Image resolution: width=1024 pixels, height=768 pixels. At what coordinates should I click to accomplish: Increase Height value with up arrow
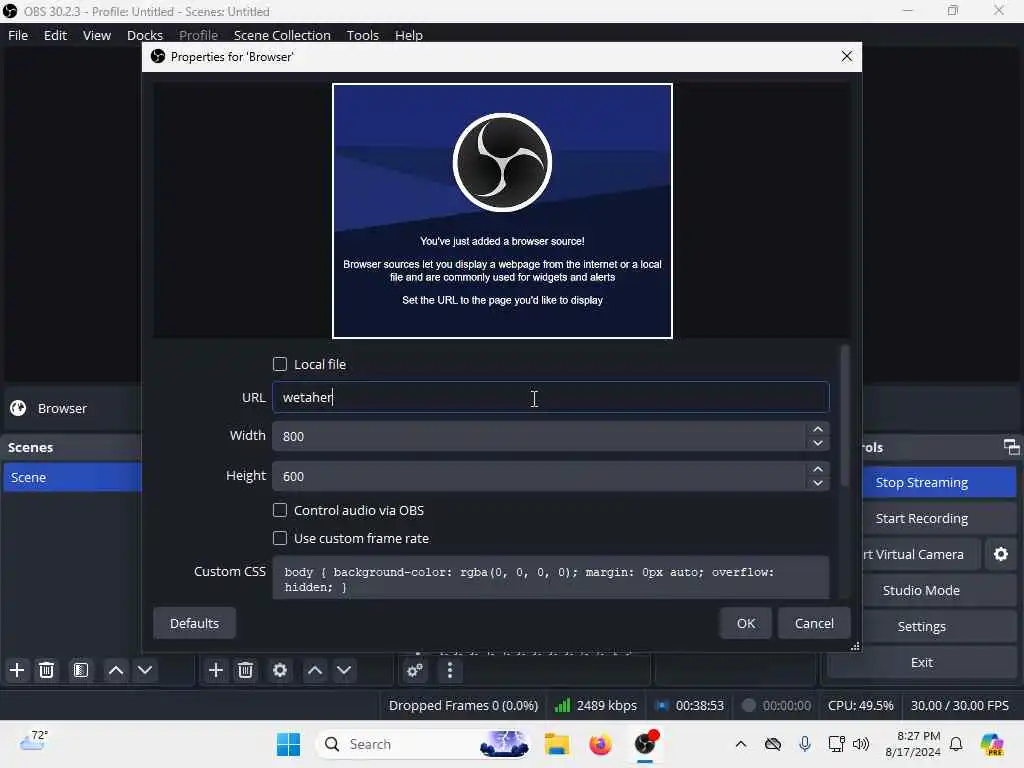(x=818, y=469)
